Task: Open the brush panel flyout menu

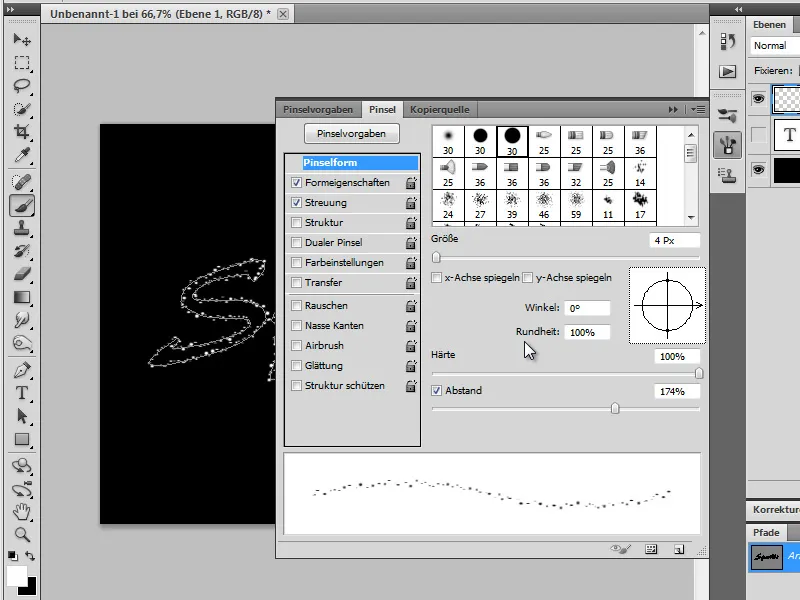Action: [698, 110]
